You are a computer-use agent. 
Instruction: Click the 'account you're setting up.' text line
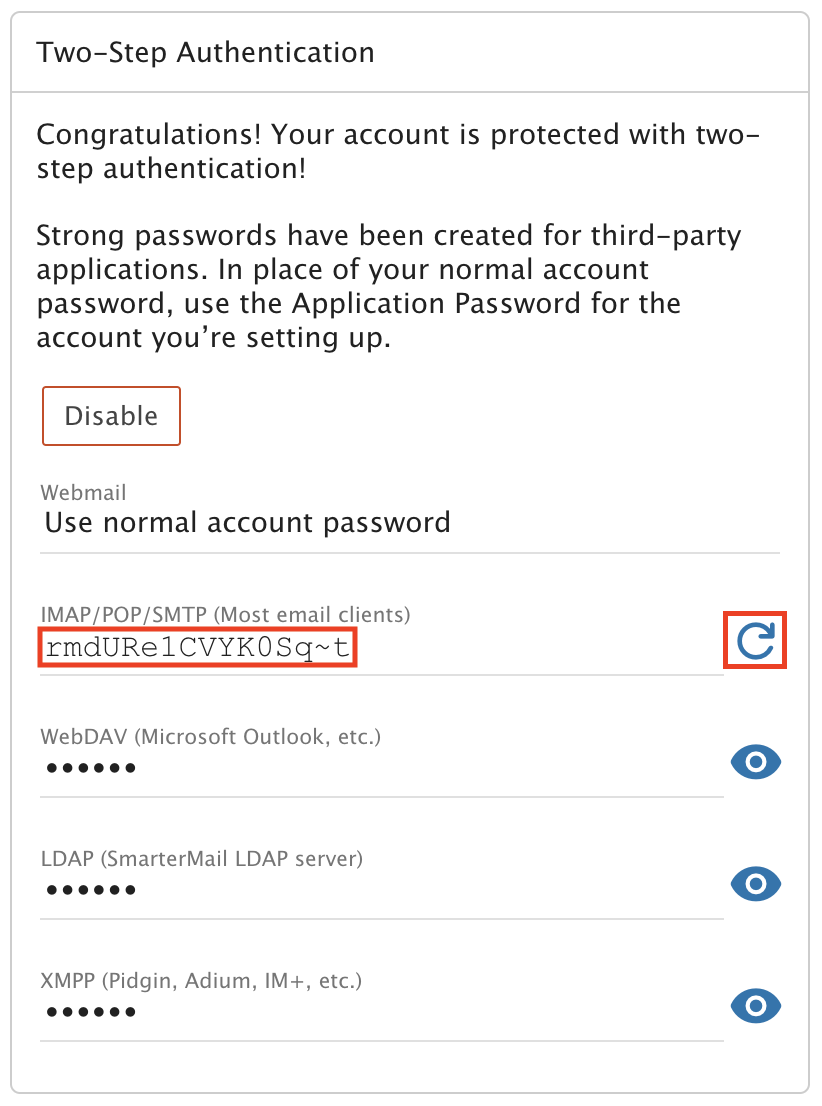(x=214, y=337)
